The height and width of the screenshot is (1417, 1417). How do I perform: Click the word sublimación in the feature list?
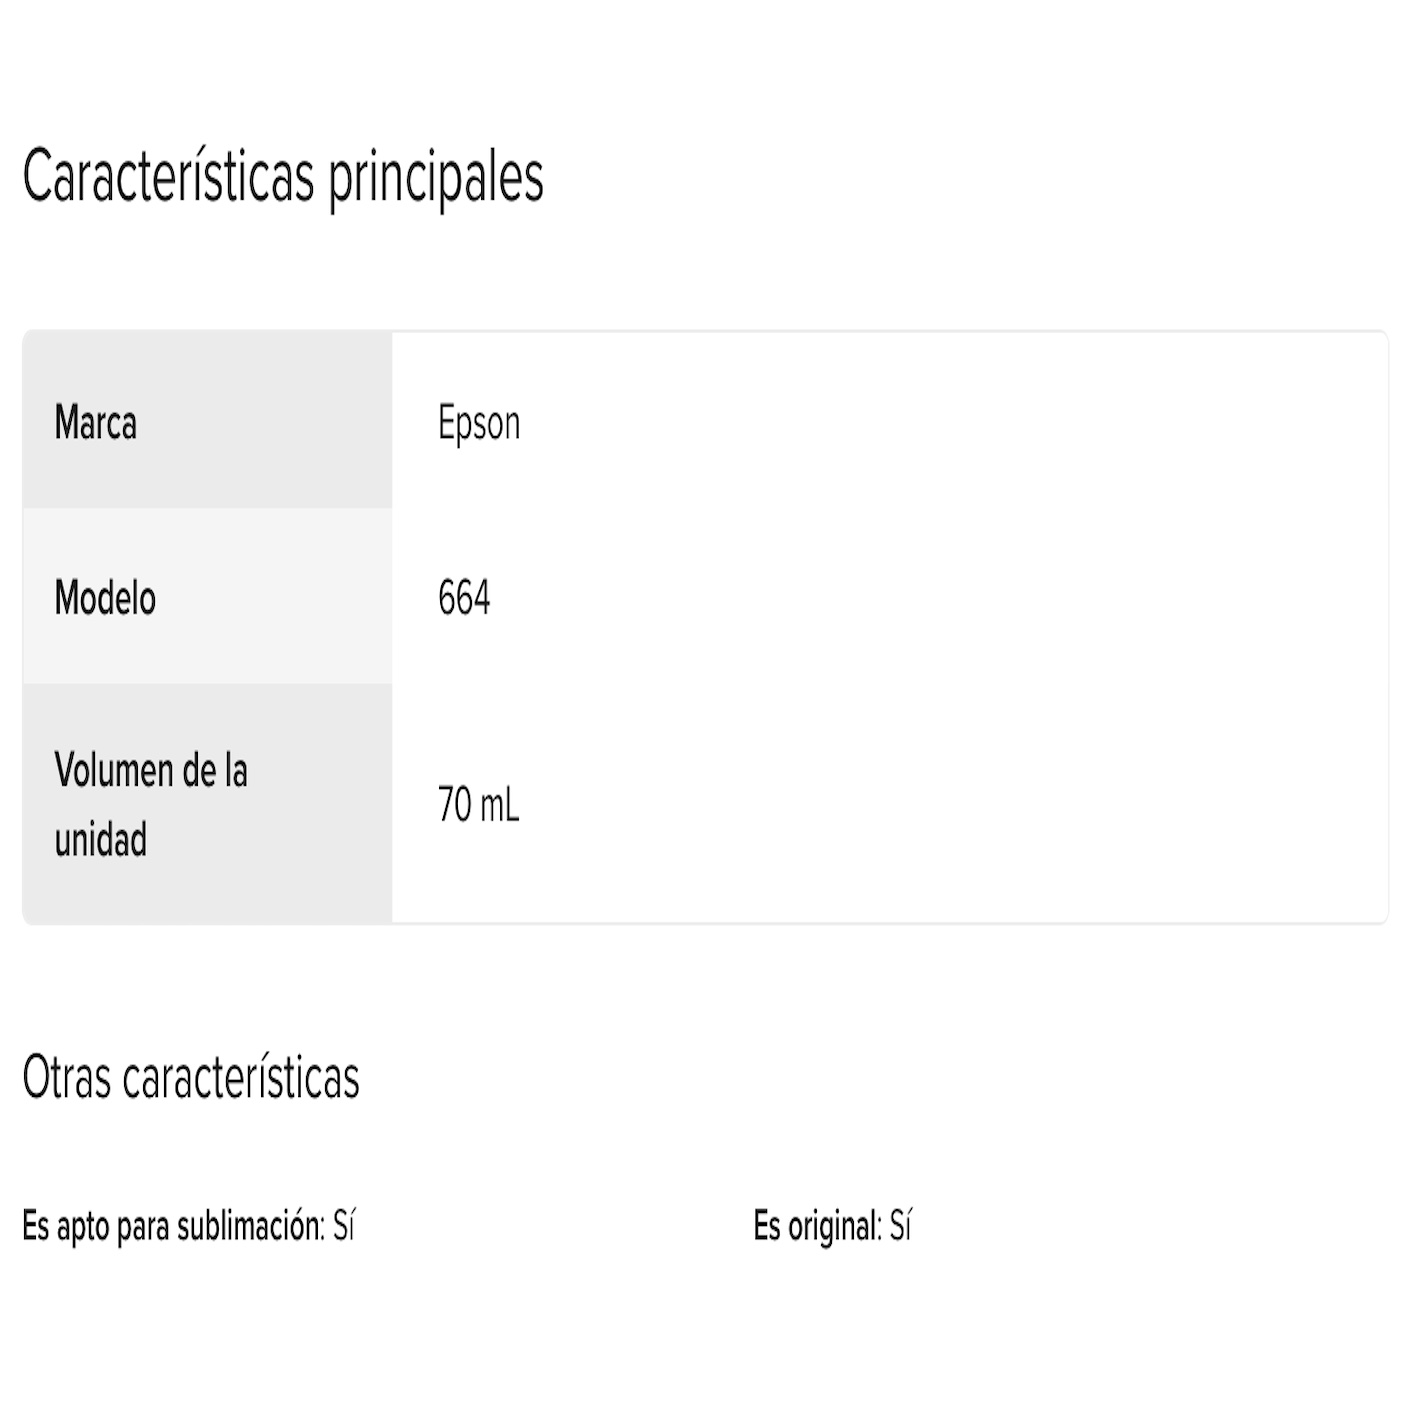pyautogui.click(x=250, y=1225)
